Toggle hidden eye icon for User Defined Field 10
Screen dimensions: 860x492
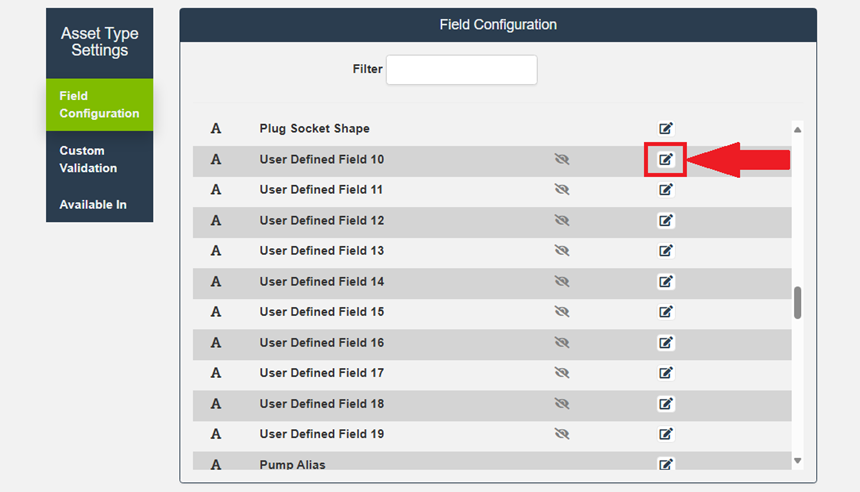[x=561, y=160]
